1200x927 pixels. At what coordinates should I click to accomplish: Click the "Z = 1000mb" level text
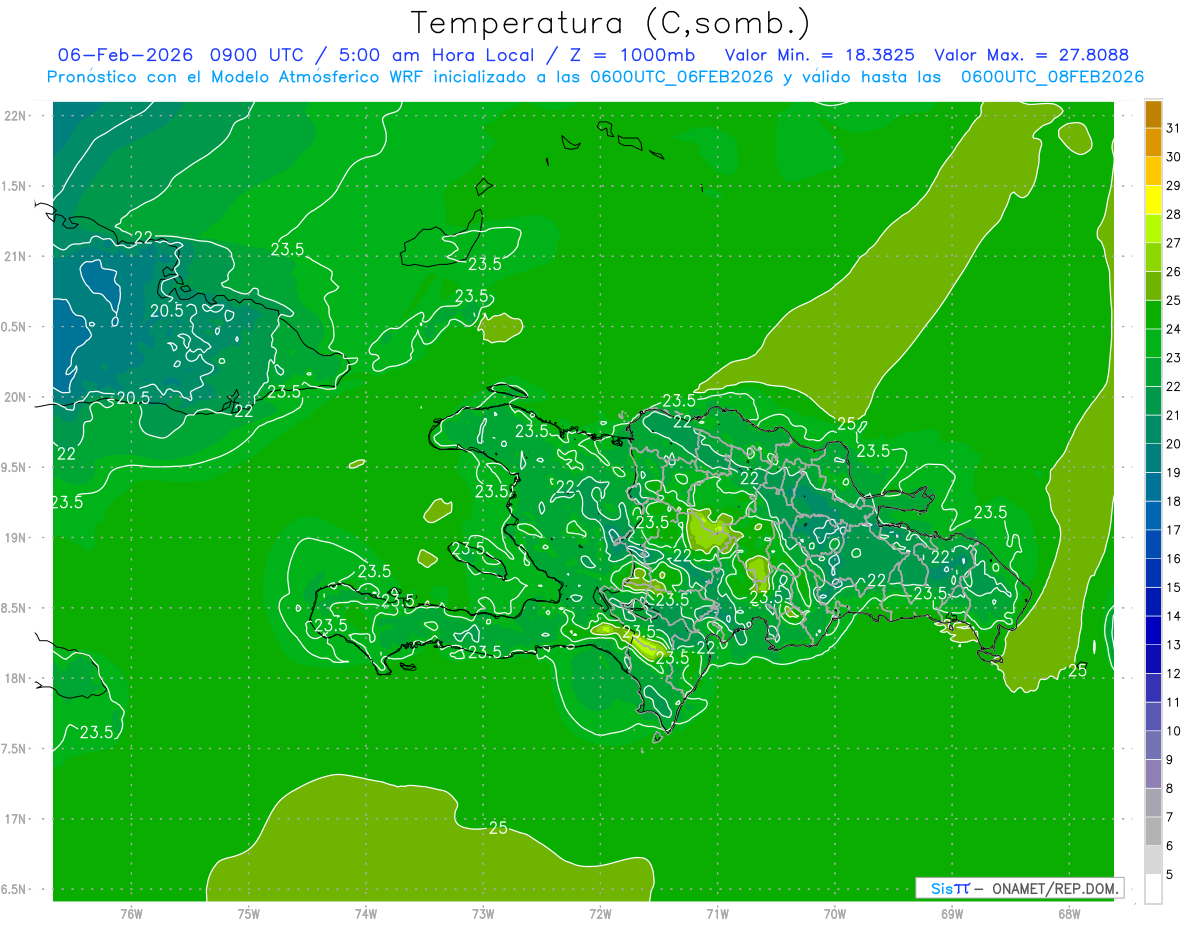click(x=630, y=54)
